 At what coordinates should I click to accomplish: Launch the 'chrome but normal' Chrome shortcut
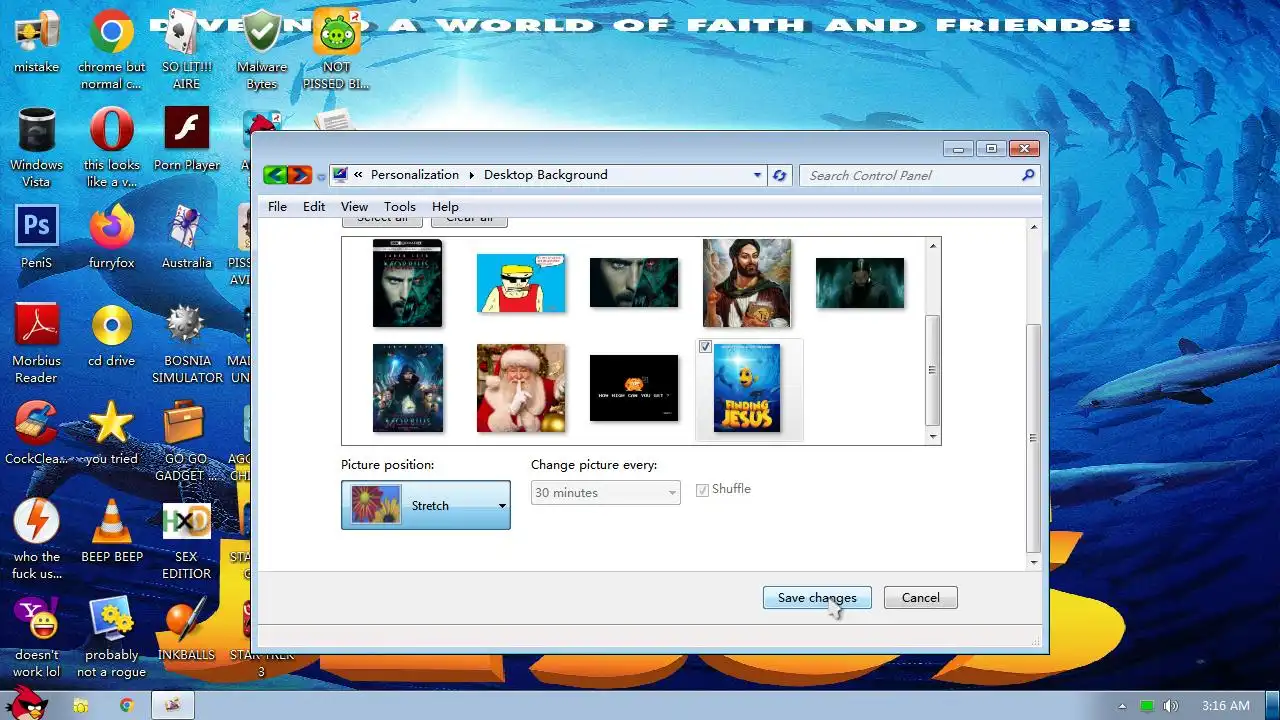tap(111, 50)
